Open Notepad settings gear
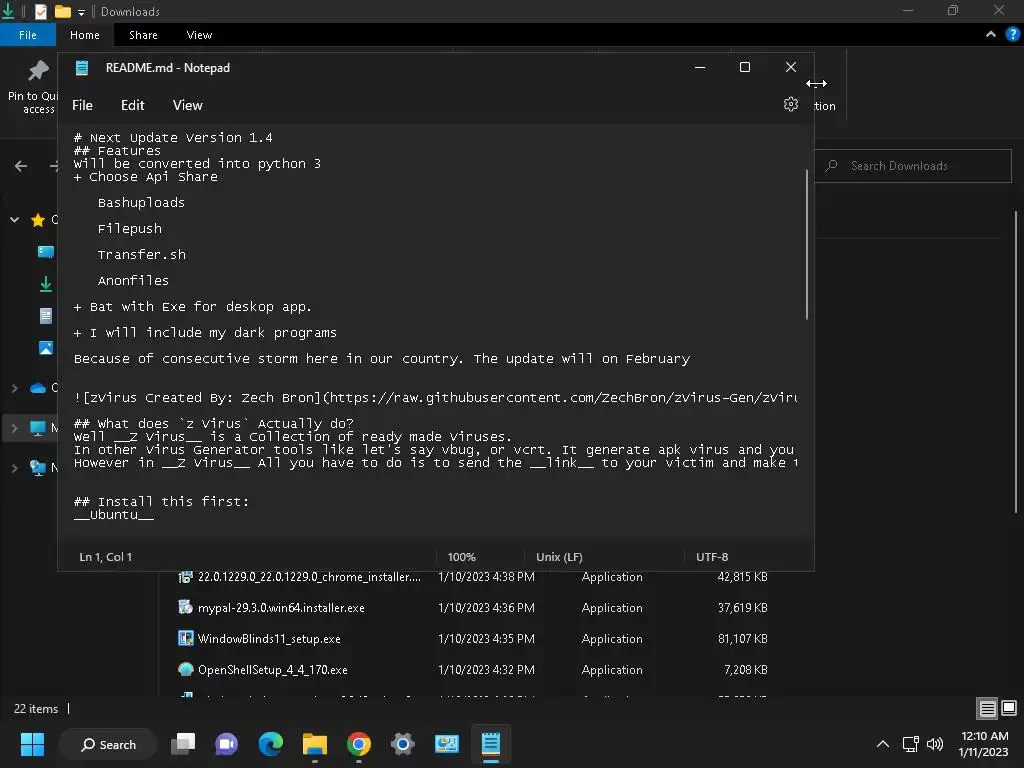 [x=790, y=104]
